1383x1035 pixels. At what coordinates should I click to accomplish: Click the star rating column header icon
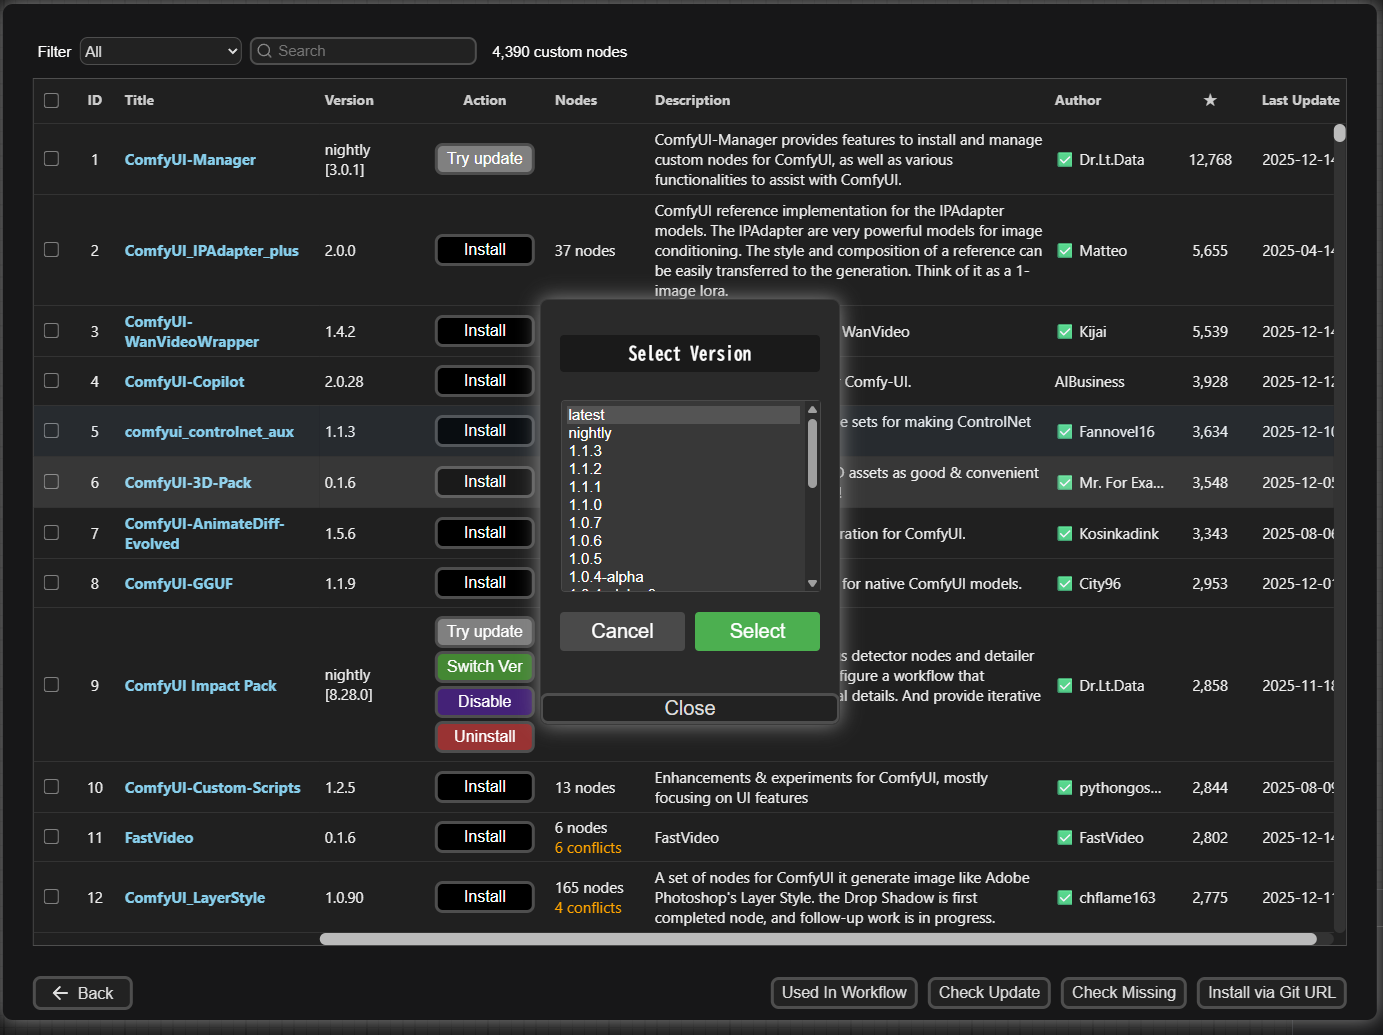1209,100
